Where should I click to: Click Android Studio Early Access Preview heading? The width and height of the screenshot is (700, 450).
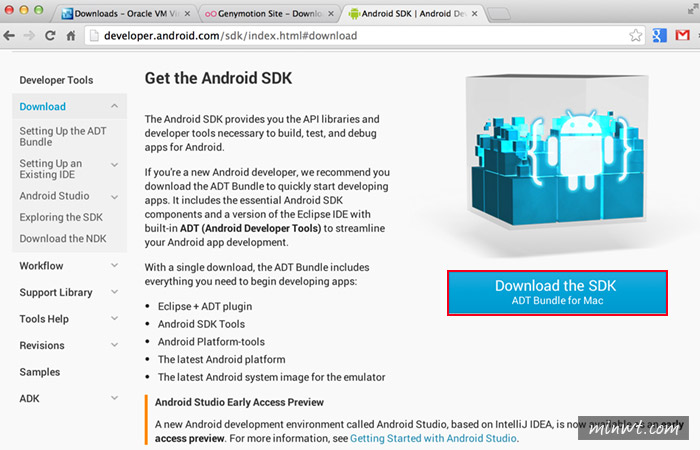(x=239, y=402)
